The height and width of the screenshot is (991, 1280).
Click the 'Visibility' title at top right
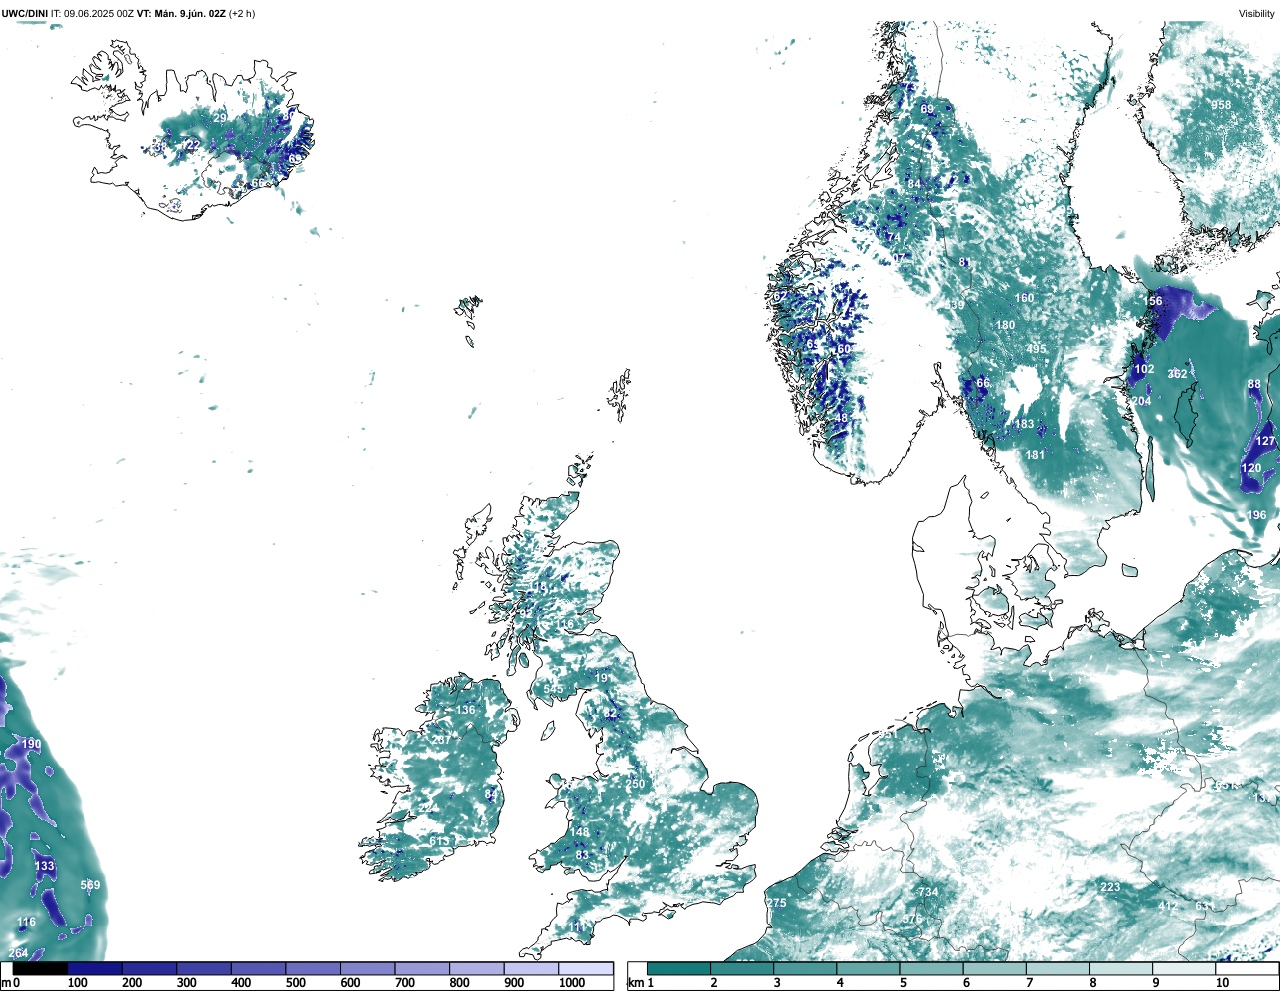[1256, 14]
